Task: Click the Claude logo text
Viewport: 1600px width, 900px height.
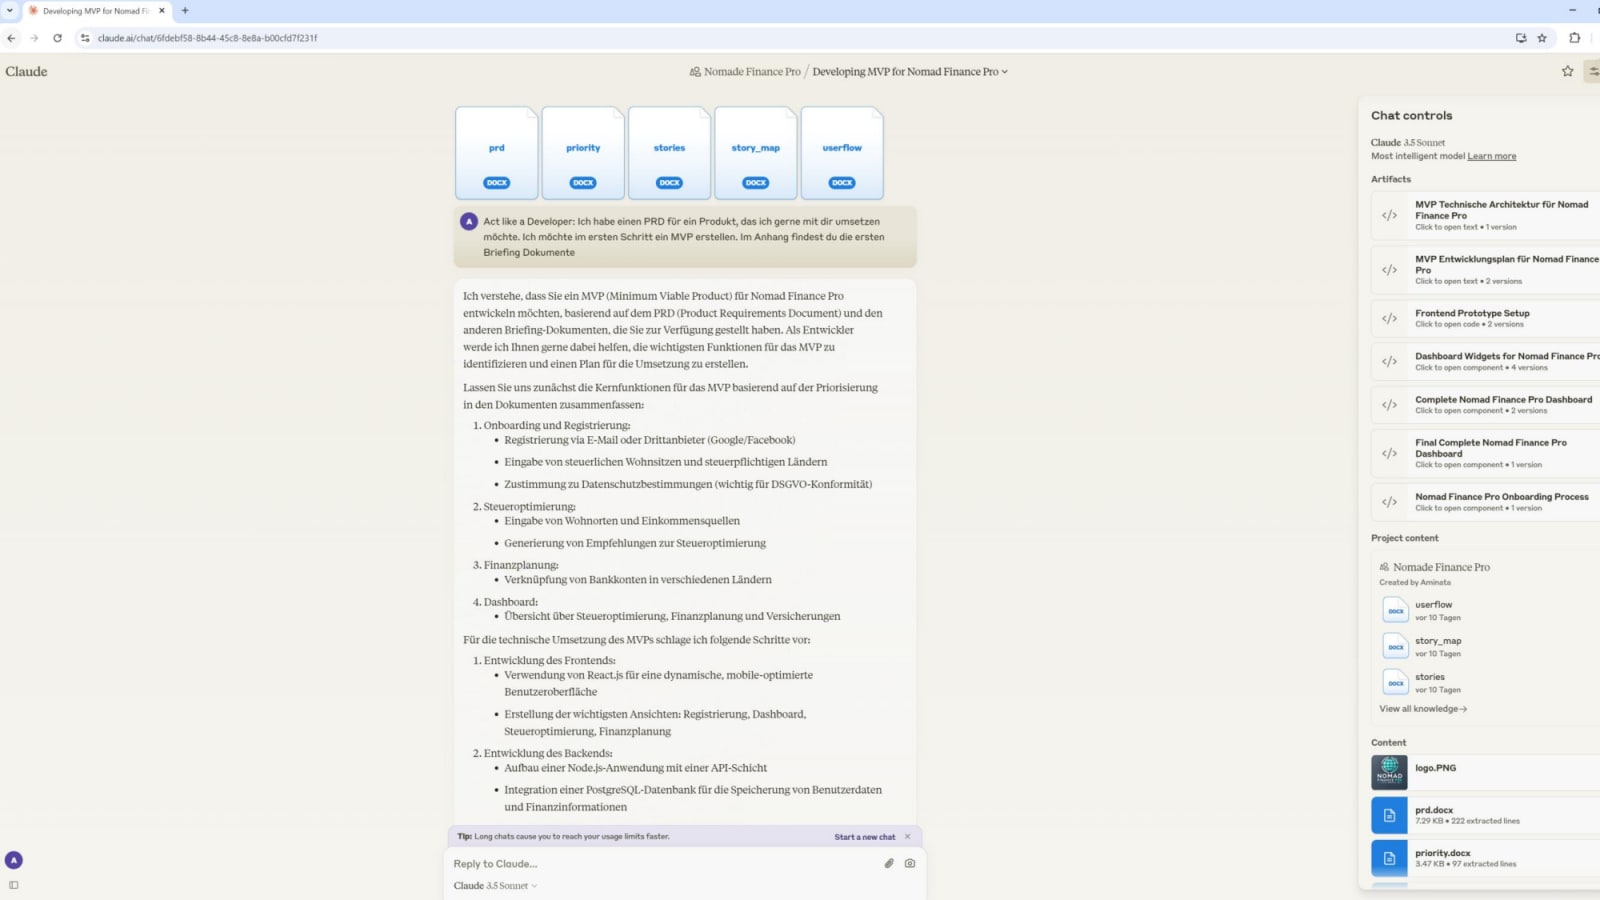Action: pos(26,71)
